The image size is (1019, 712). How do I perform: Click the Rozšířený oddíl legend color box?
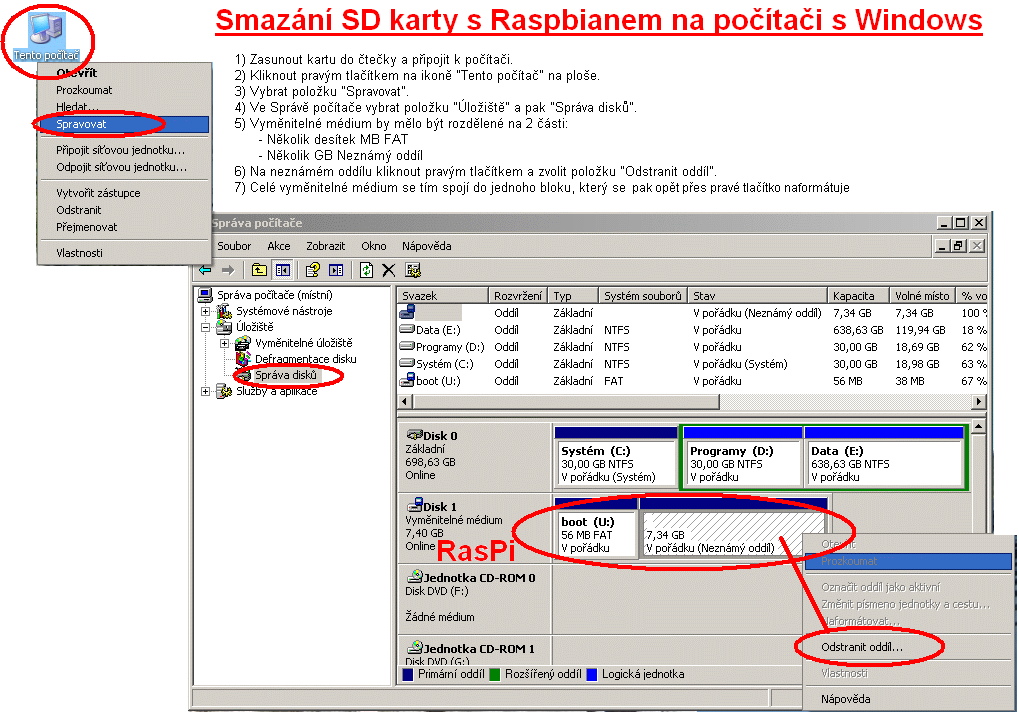point(495,674)
